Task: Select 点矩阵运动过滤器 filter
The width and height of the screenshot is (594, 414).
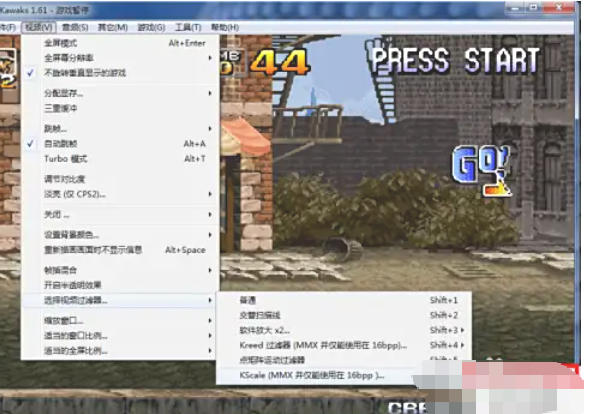Action: pos(344,360)
